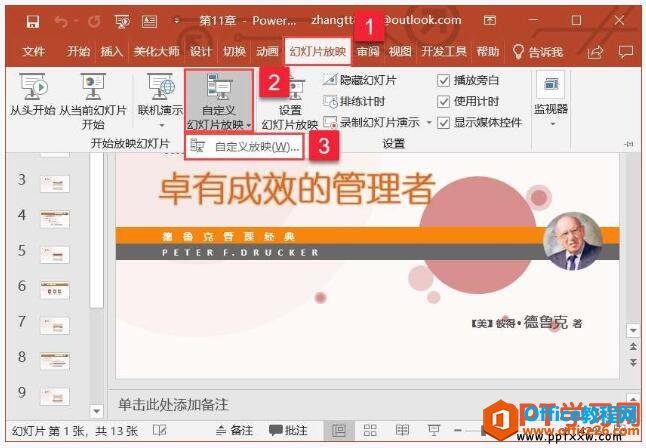
Task: Switch to the 设计 tab
Action: coord(201,52)
